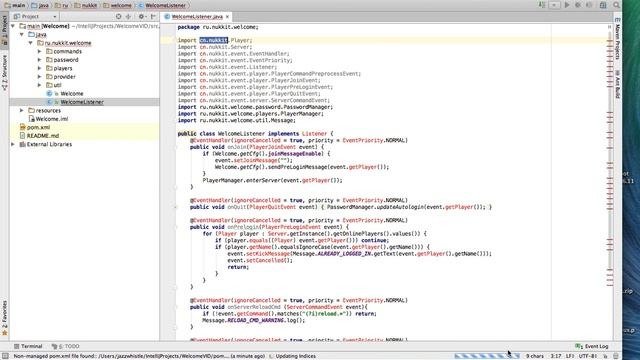Click the Run play icon

point(567,5)
